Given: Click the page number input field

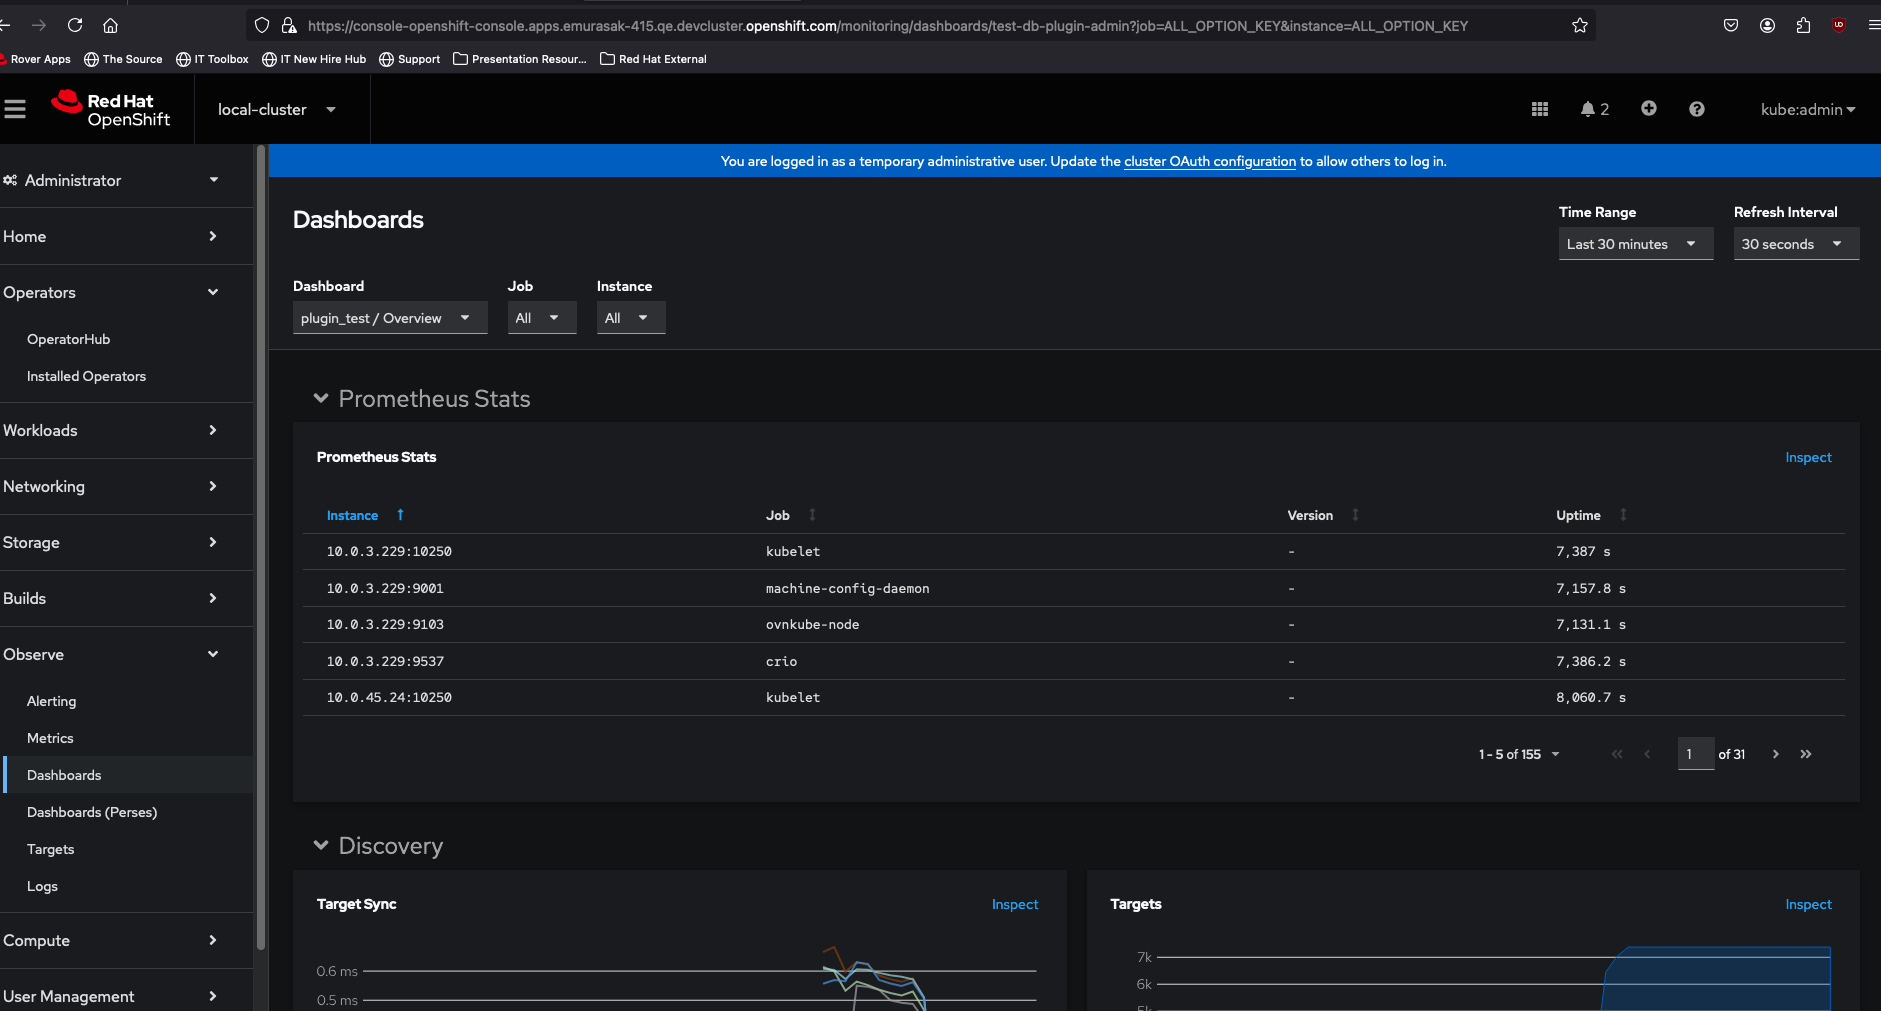Looking at the screenshot, I should 1695,754.
